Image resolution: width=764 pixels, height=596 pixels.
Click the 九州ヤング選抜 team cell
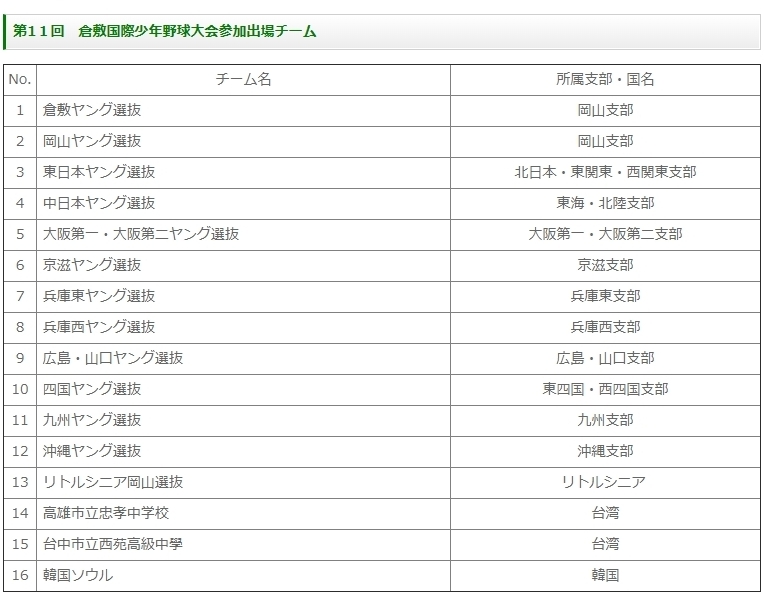point(92,420)
